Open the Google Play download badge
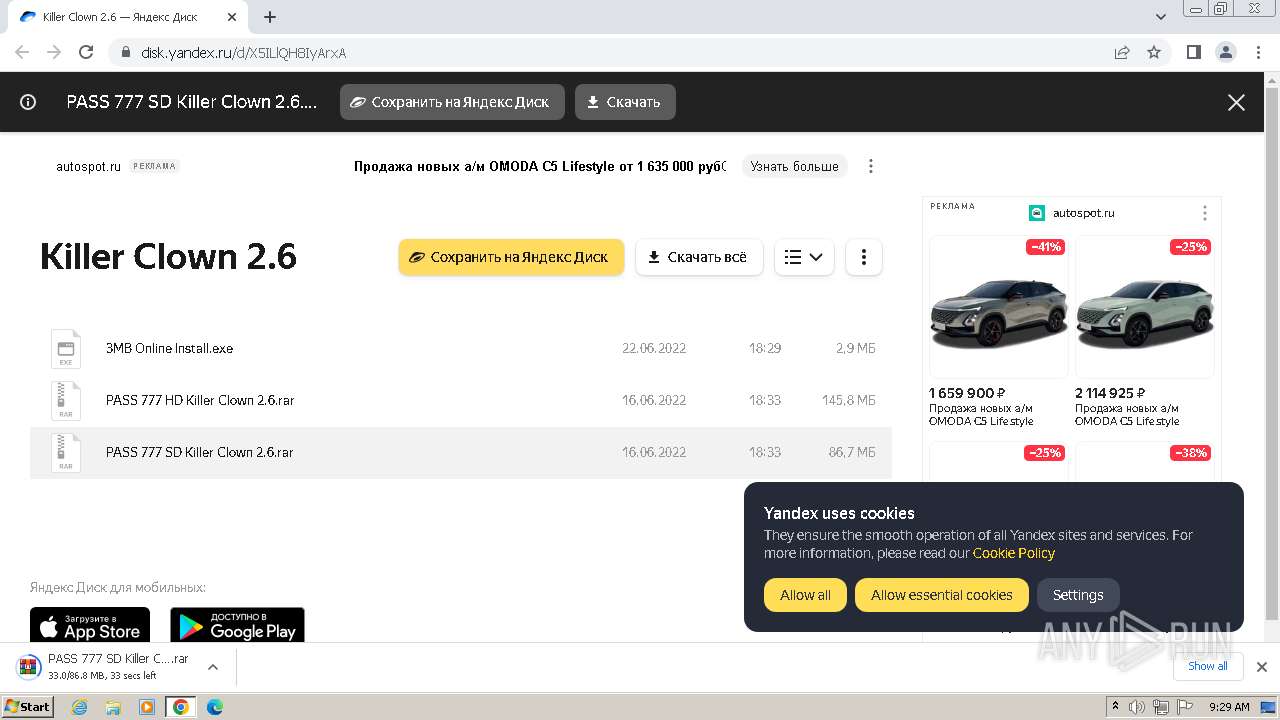This screenshot has height=720, width=1280. (x=237, y=625)
